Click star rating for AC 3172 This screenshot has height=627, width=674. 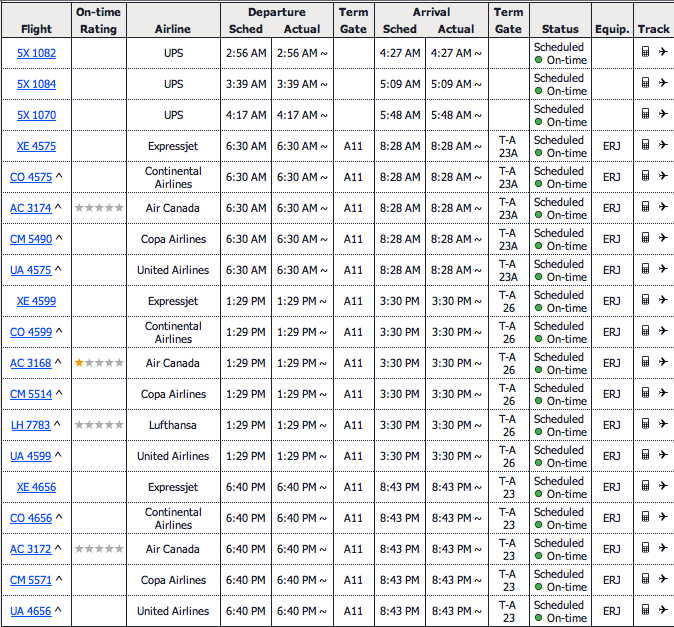pos(99,549)
